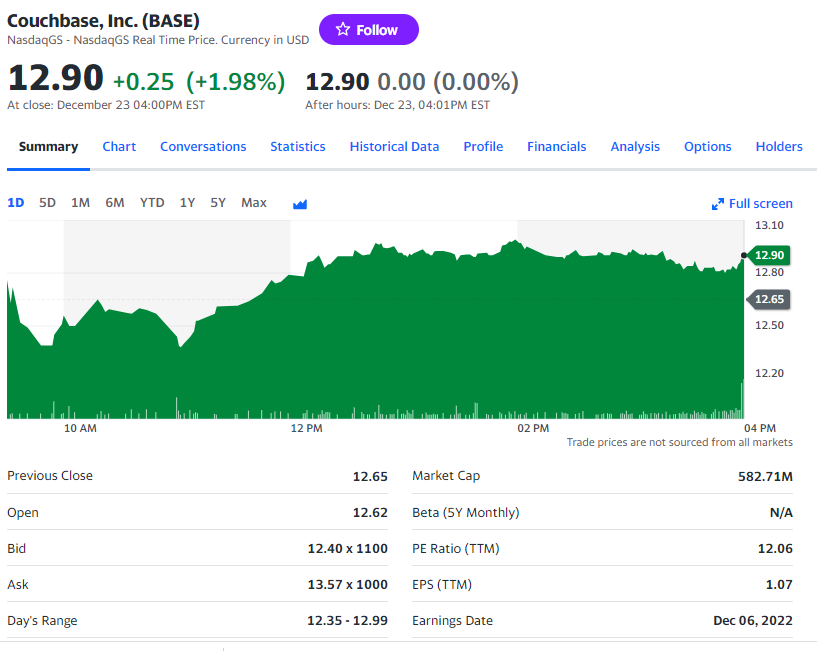The image size is (817, 651).
Task: Switch chart to 6M range
Action: 115,203
